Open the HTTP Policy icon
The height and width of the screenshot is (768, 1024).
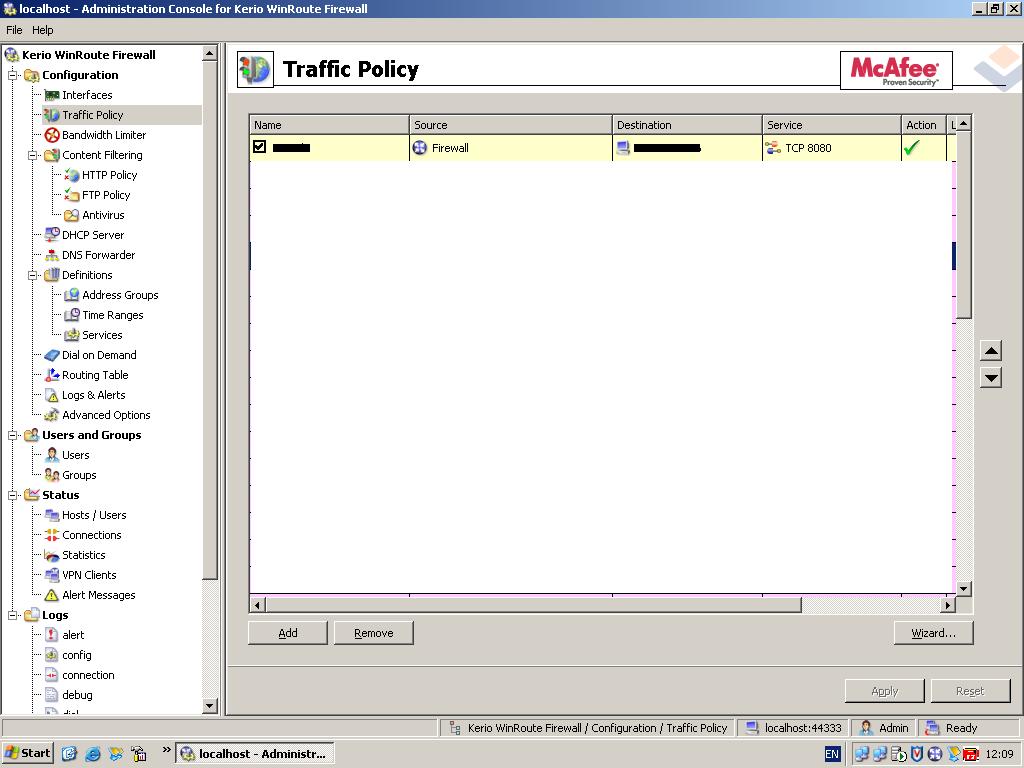pos(72,175)
